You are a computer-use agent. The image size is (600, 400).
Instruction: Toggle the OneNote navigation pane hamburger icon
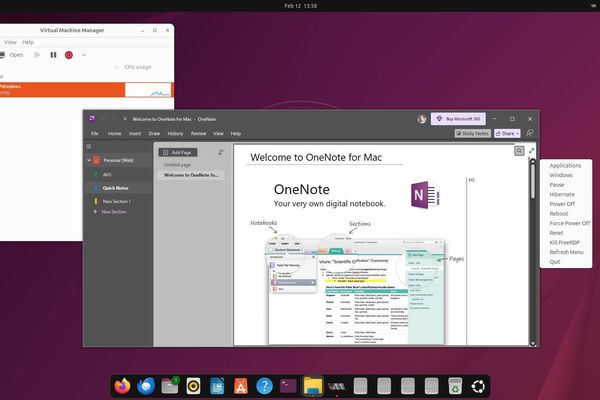(x=89, y=146)
